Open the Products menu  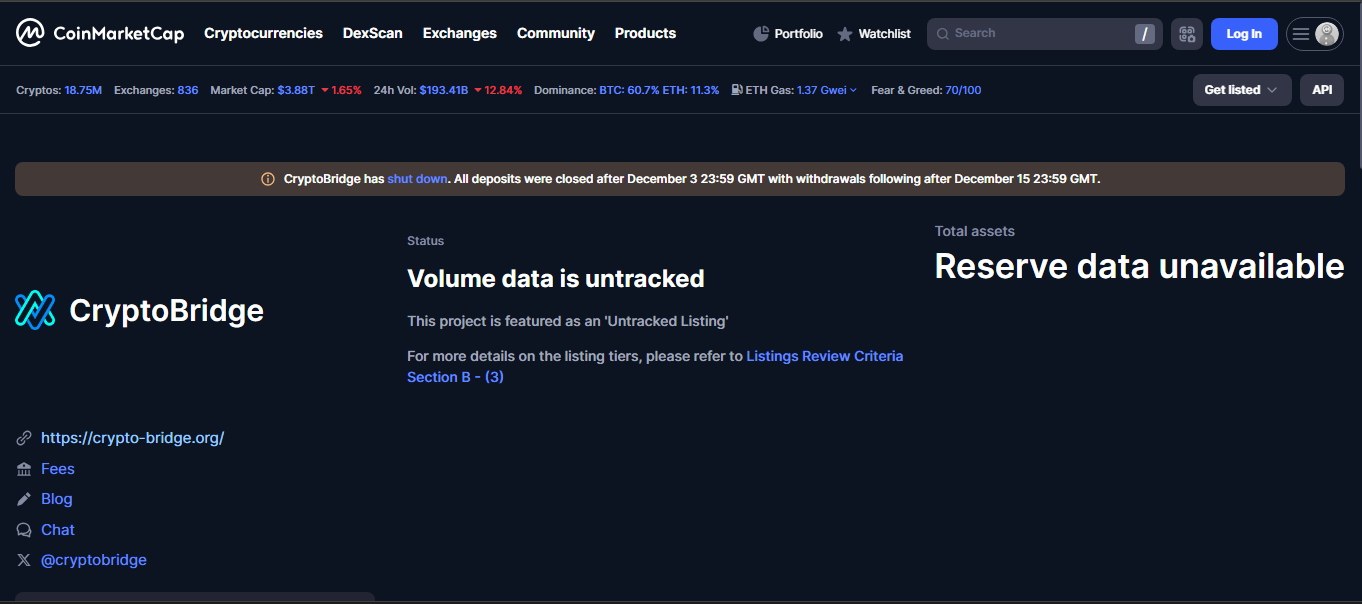[x=645, y=33]
